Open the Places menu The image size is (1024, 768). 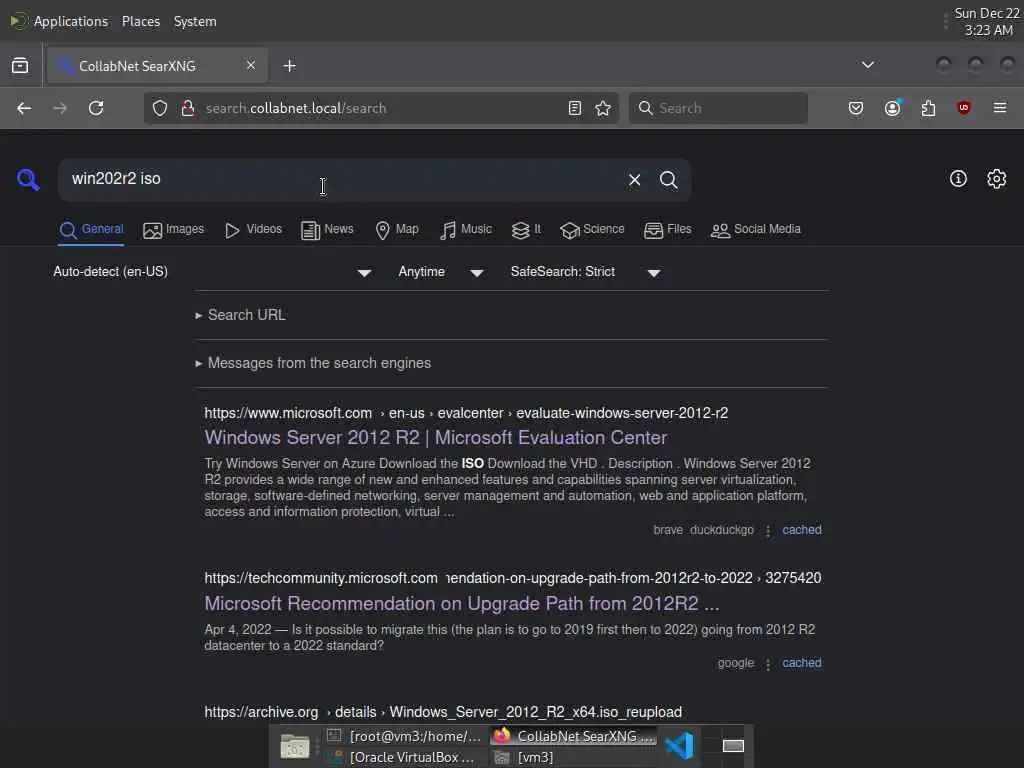click(140, 21)
